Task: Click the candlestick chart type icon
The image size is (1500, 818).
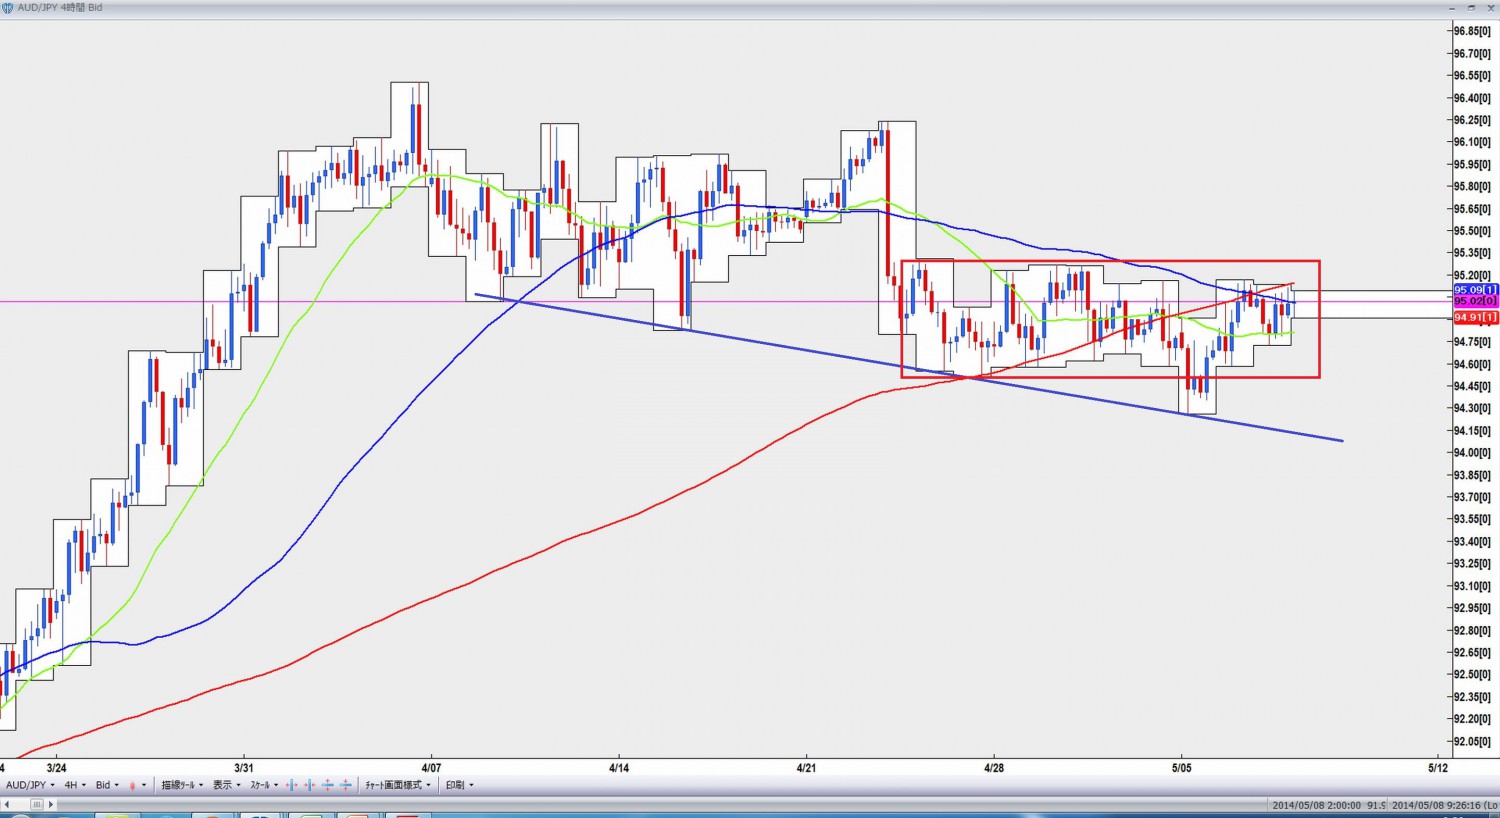Action: pyautogui.click(x=132, y=786)
